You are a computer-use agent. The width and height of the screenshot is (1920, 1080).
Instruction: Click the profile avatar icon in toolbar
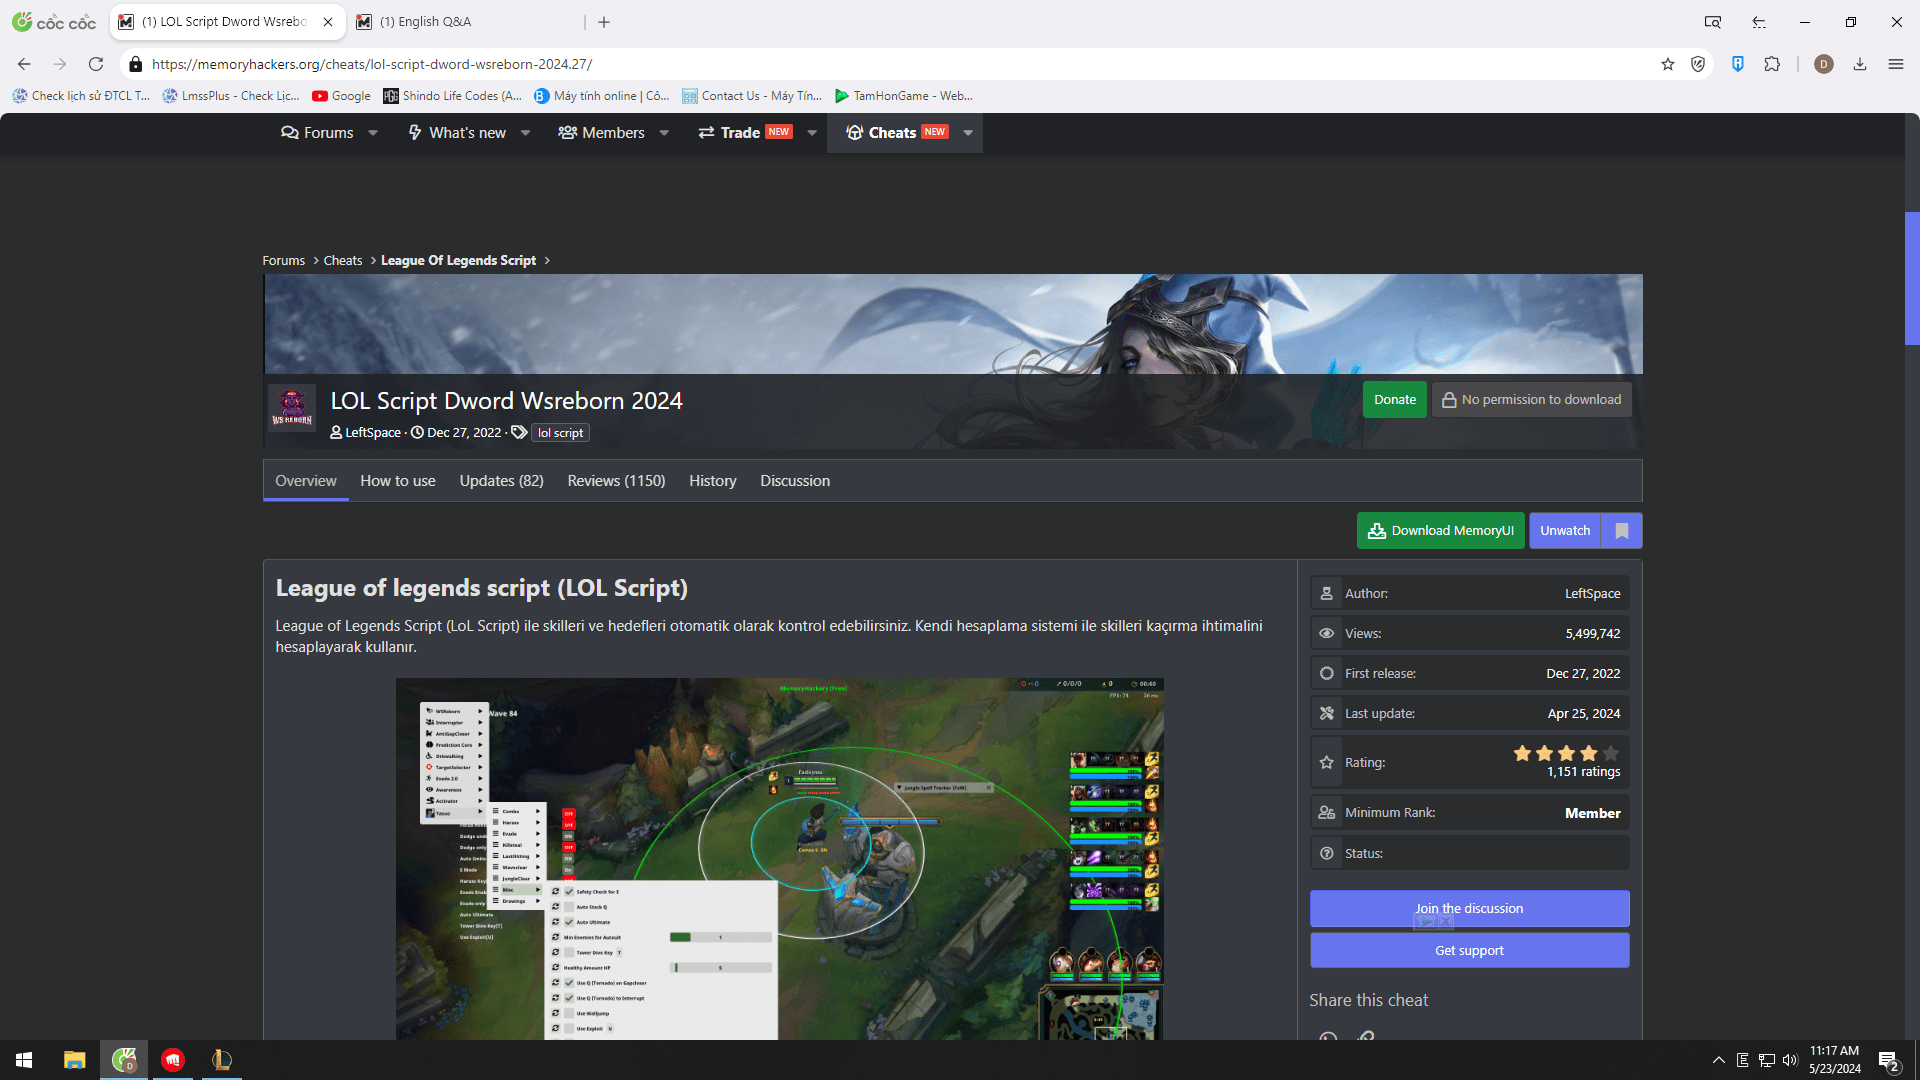[1824, 64]
